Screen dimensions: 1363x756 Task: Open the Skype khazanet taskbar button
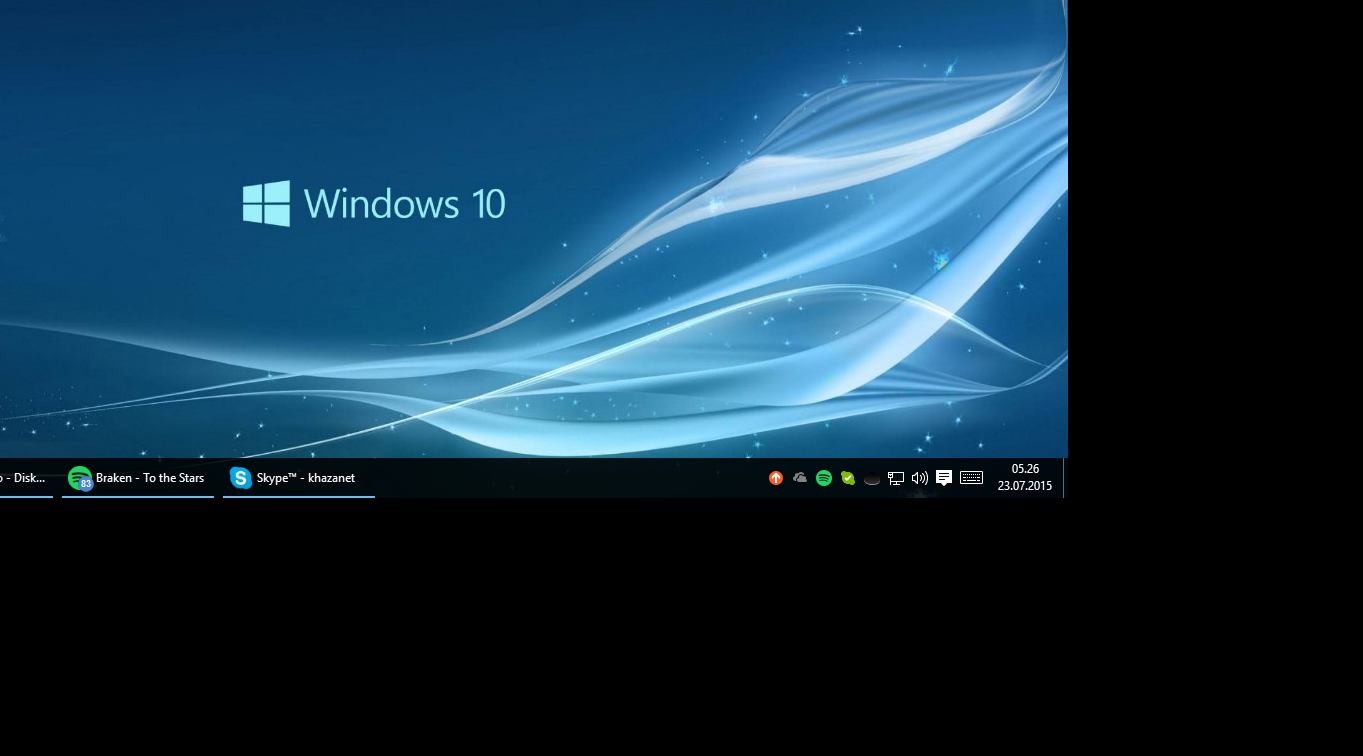(299, 478)
